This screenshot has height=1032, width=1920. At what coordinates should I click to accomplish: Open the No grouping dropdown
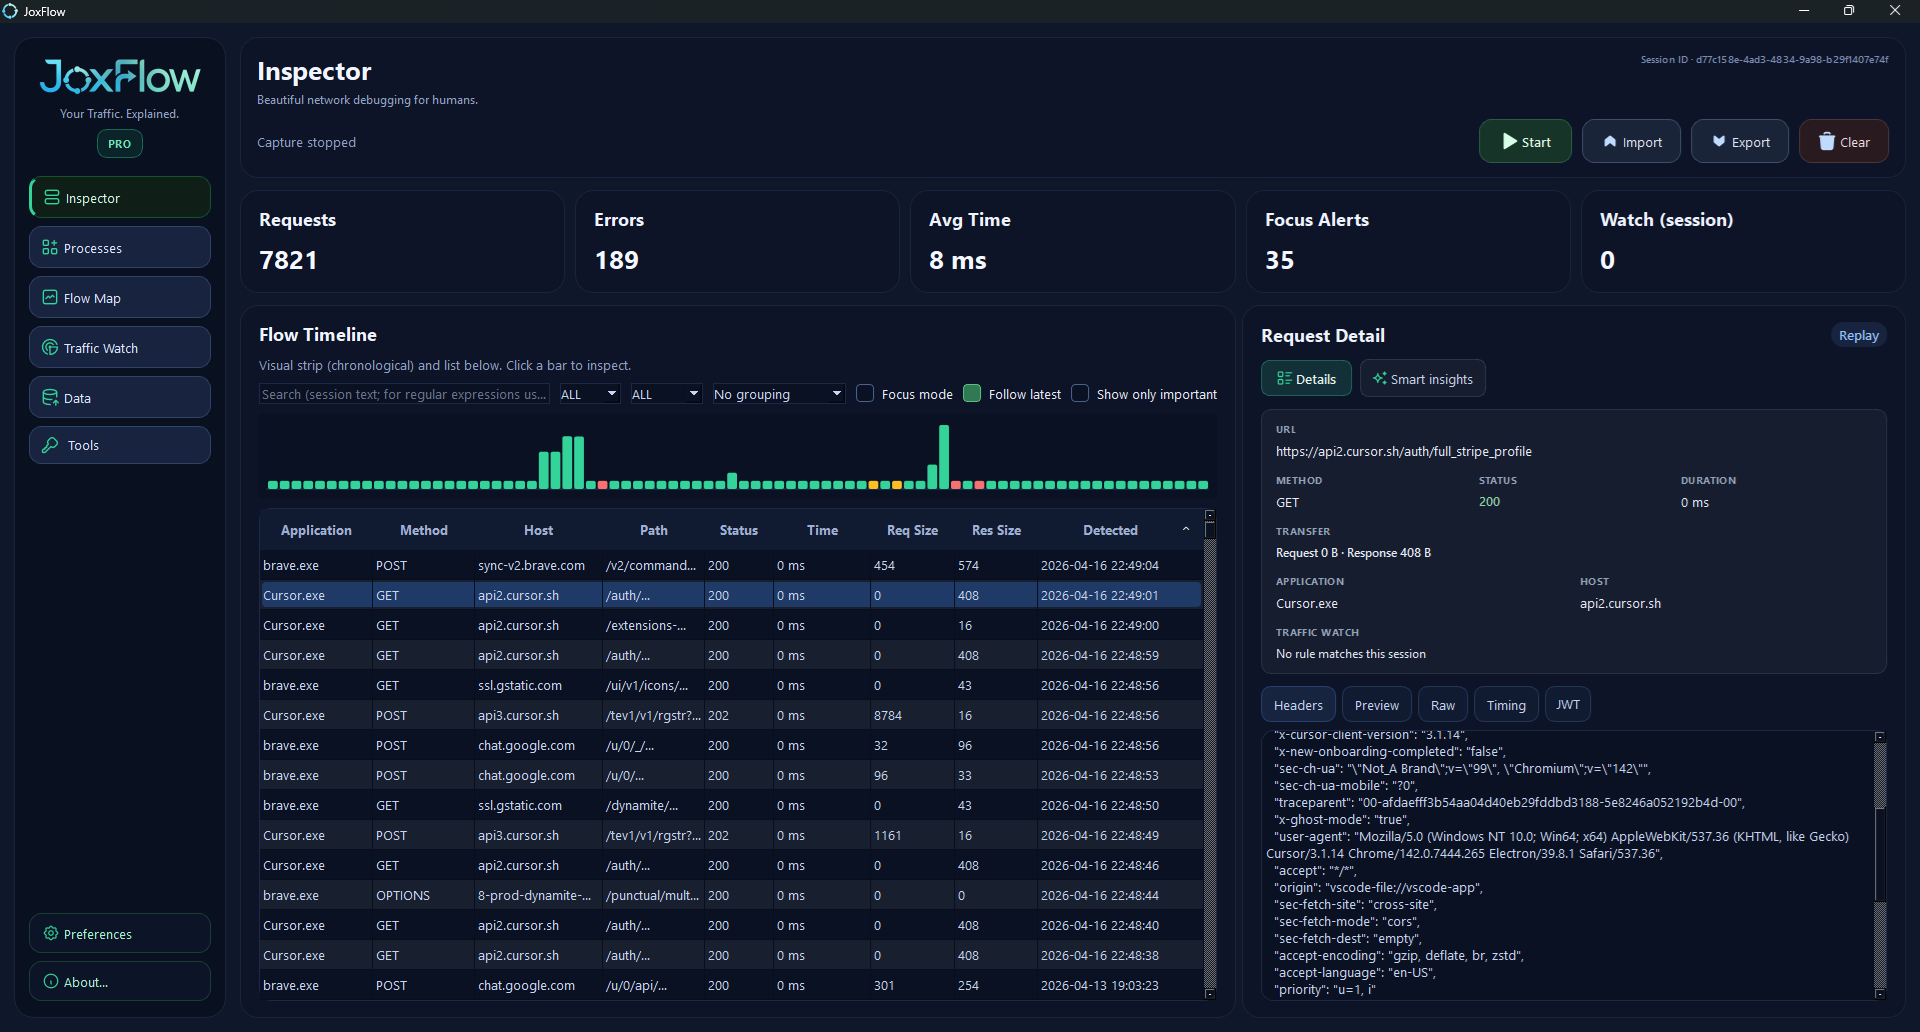(x=778, y=394)
